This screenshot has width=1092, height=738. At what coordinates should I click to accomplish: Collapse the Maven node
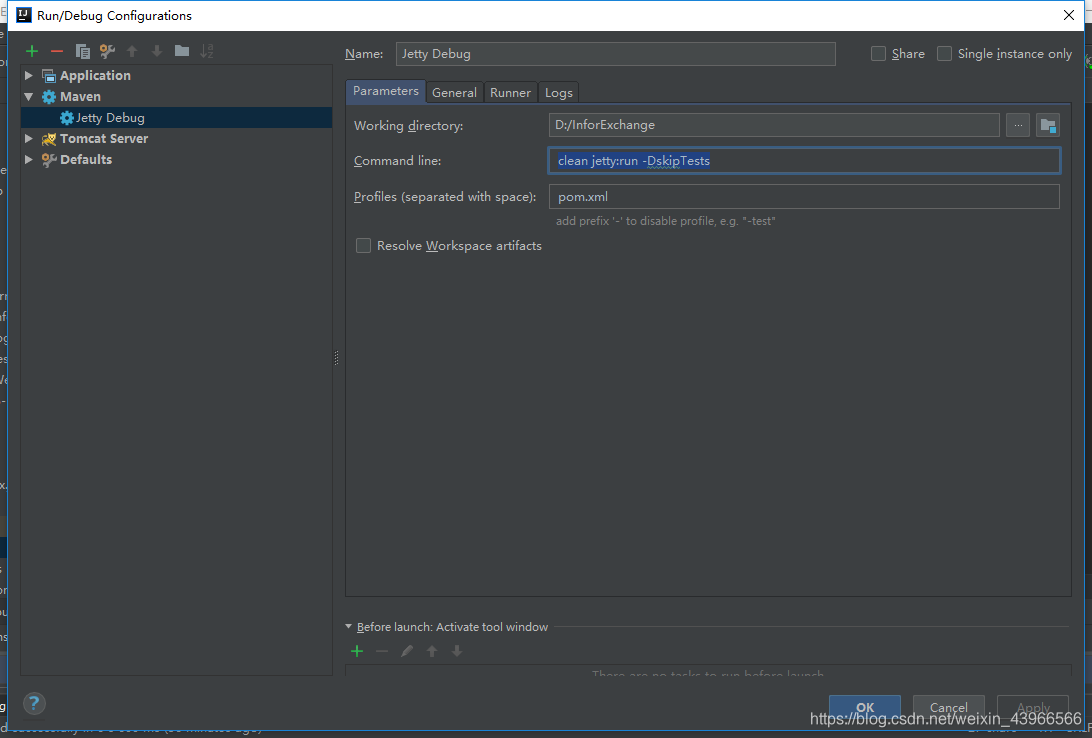29,97
